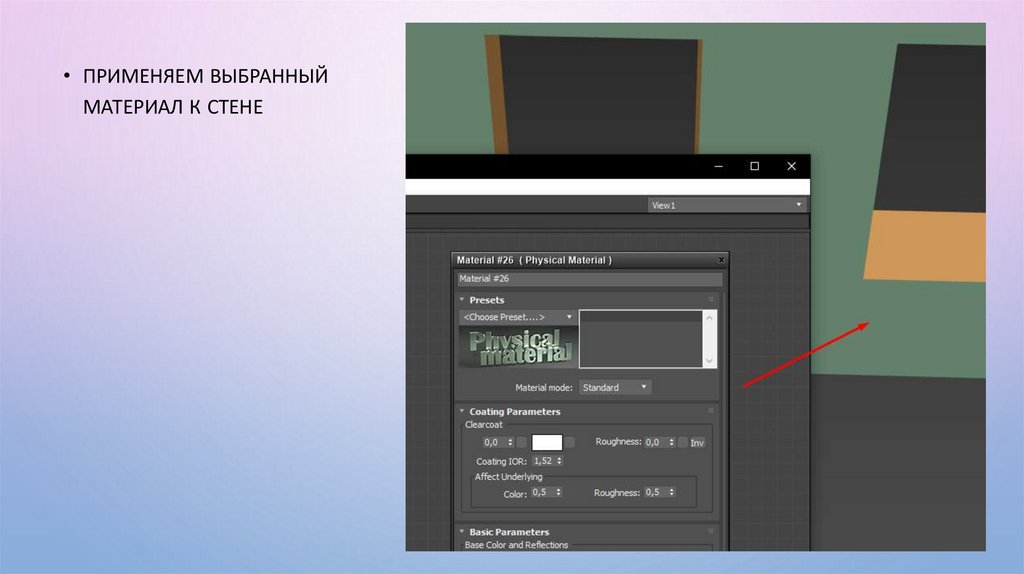Close the material editor window
The height and width of the screenshot is (574, 1024).
click(x=792, y=167)
